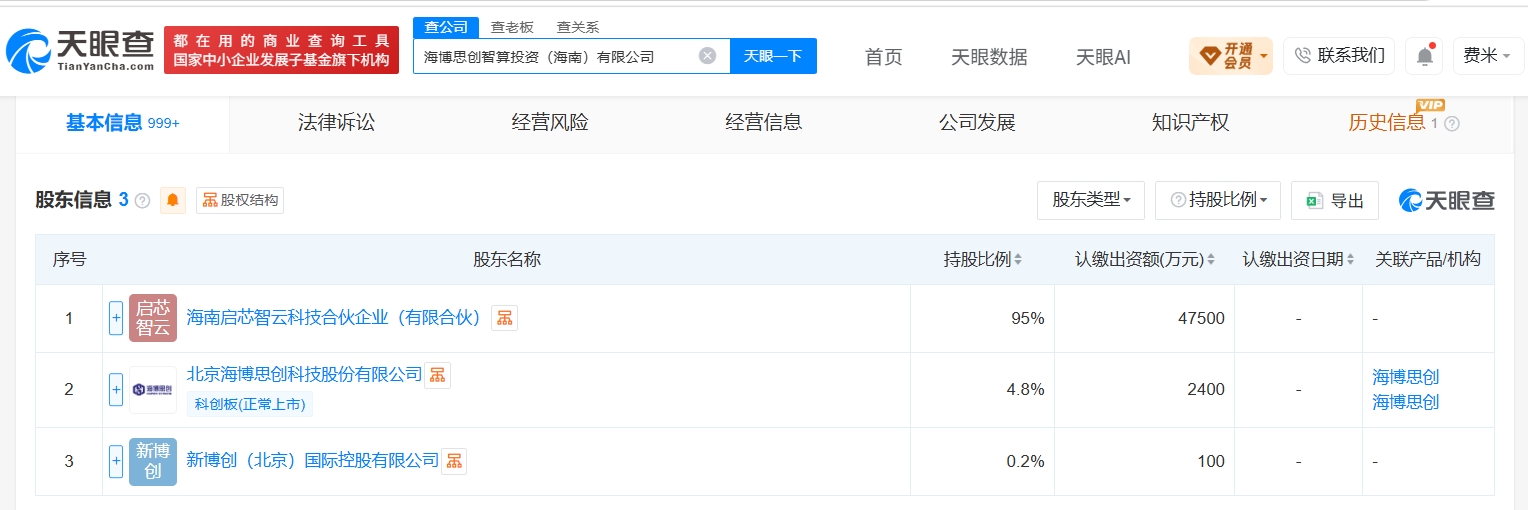Open the help icon next to 股东信息 3
Image resolution: width=1528 pixels, height=510 pixels.
pyautogui.click(x=142, y=200)
